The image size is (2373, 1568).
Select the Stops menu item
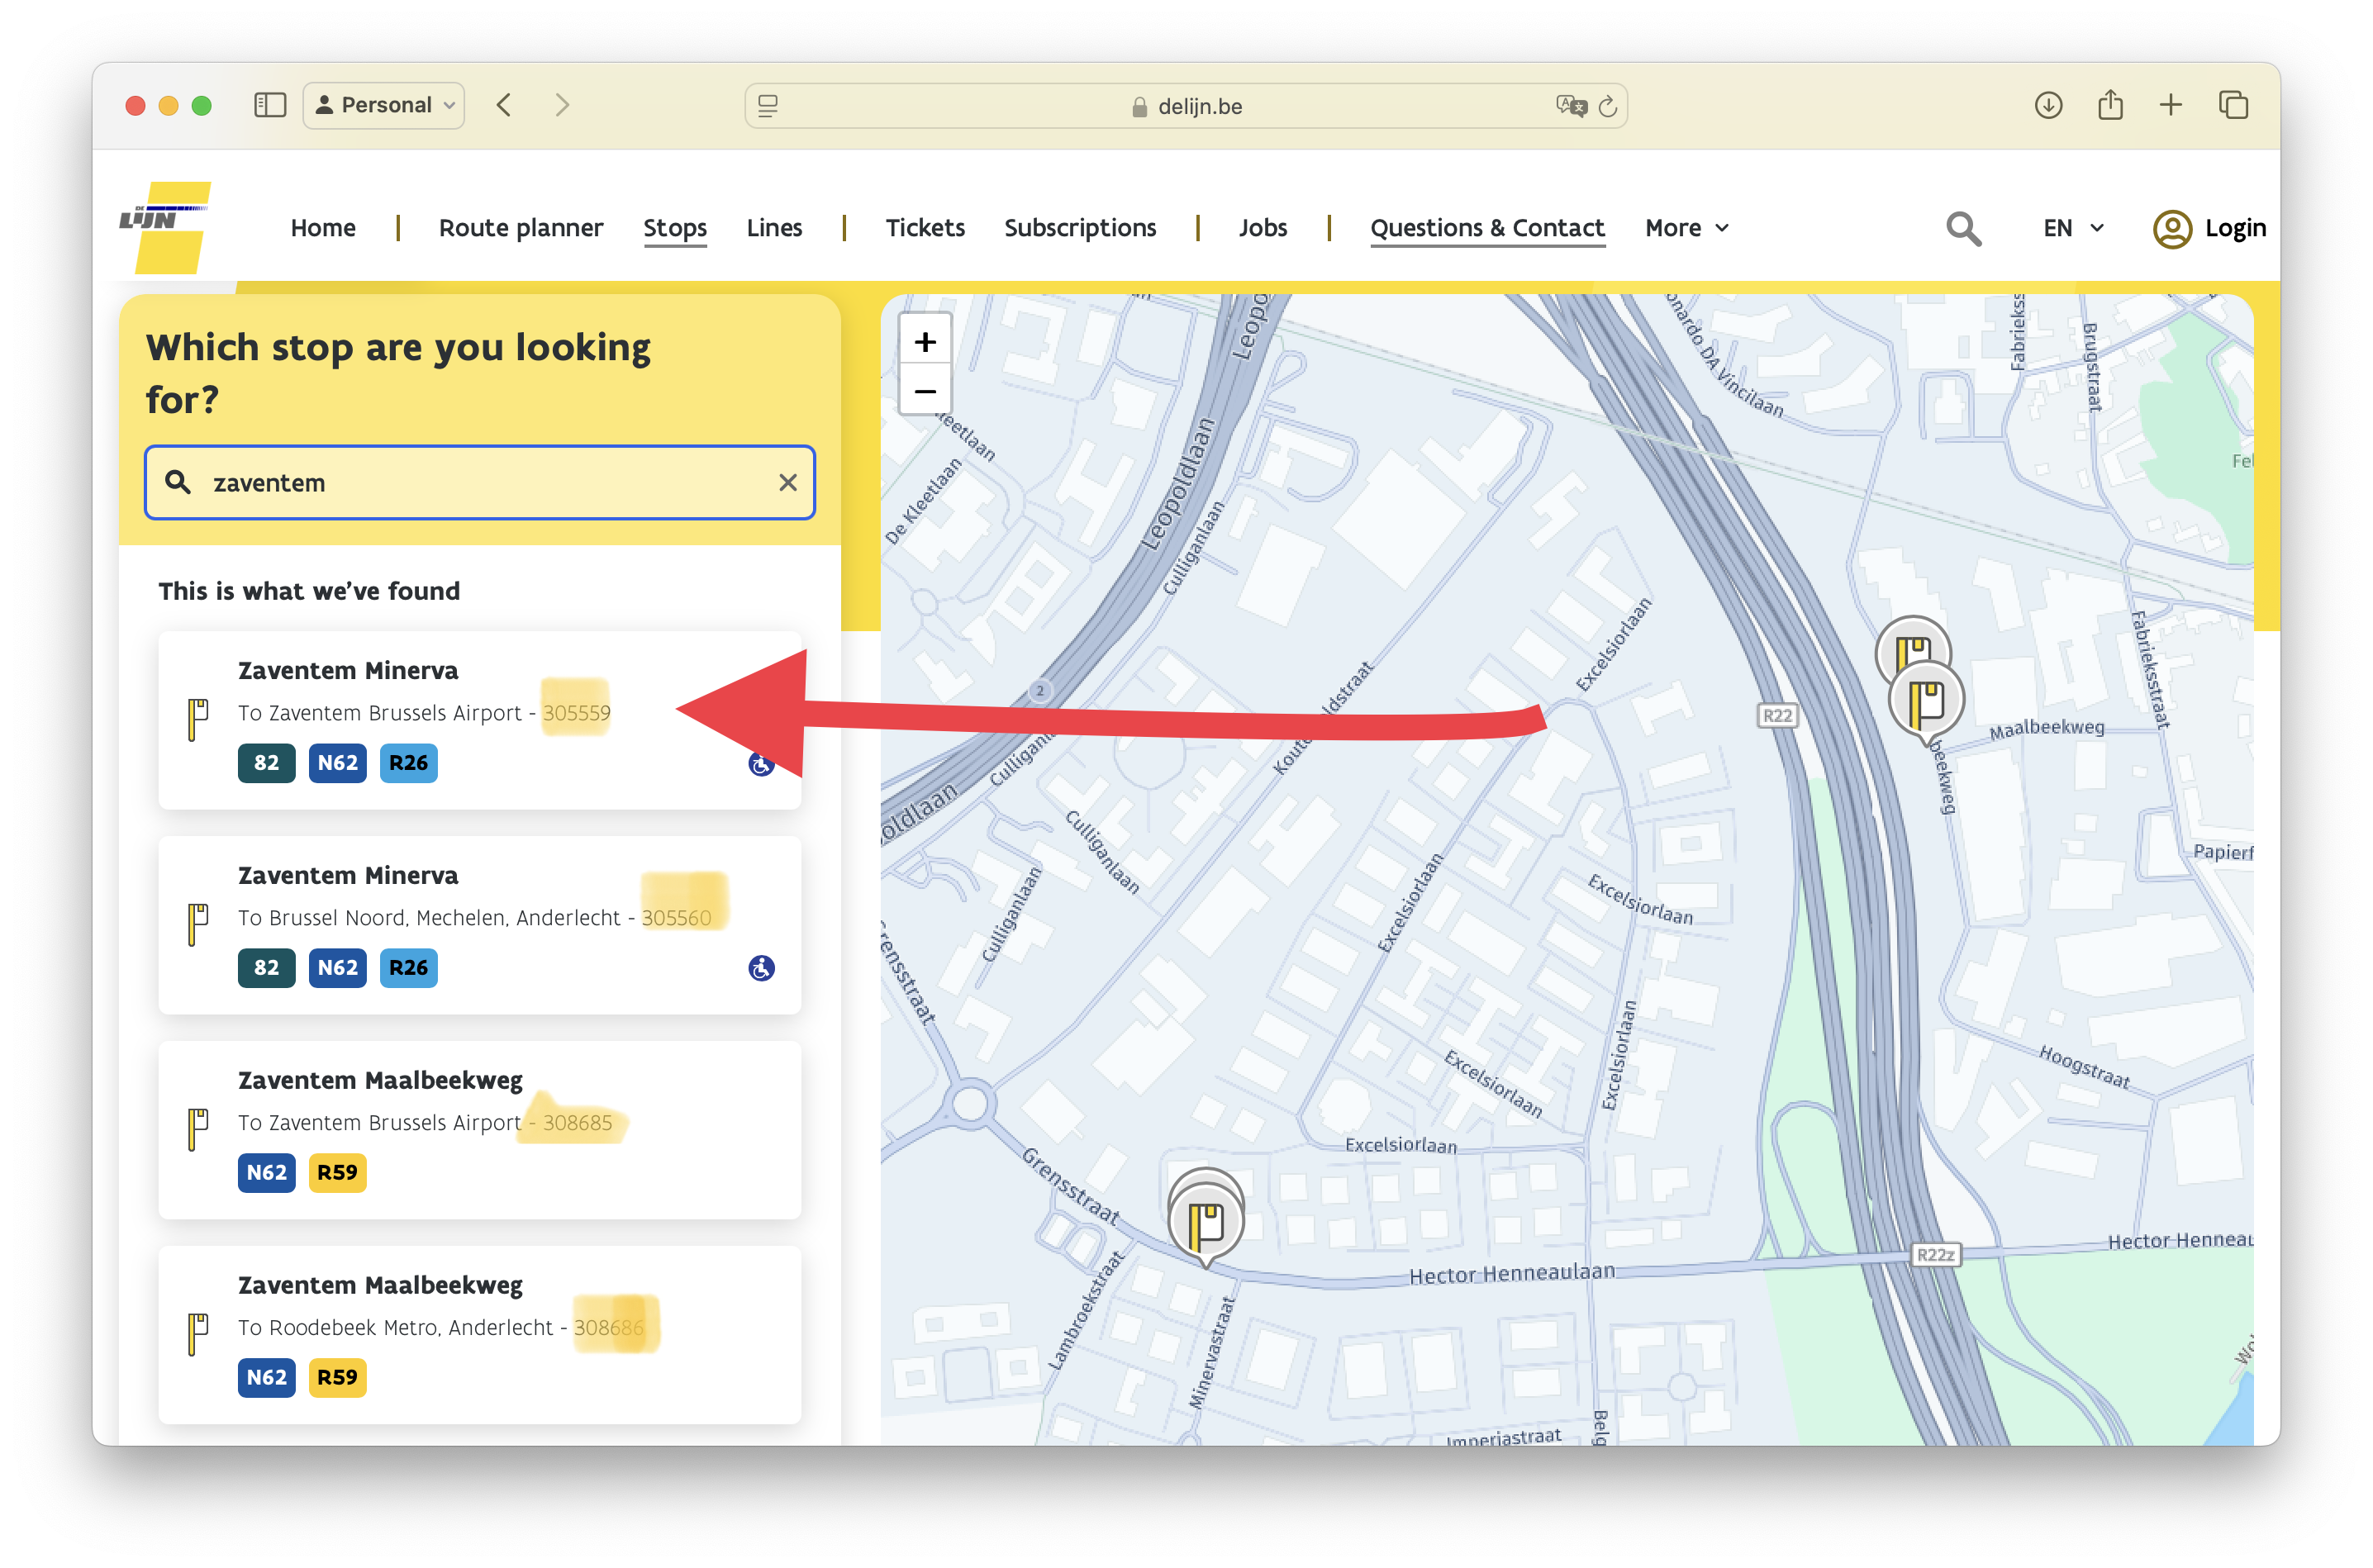675,228
